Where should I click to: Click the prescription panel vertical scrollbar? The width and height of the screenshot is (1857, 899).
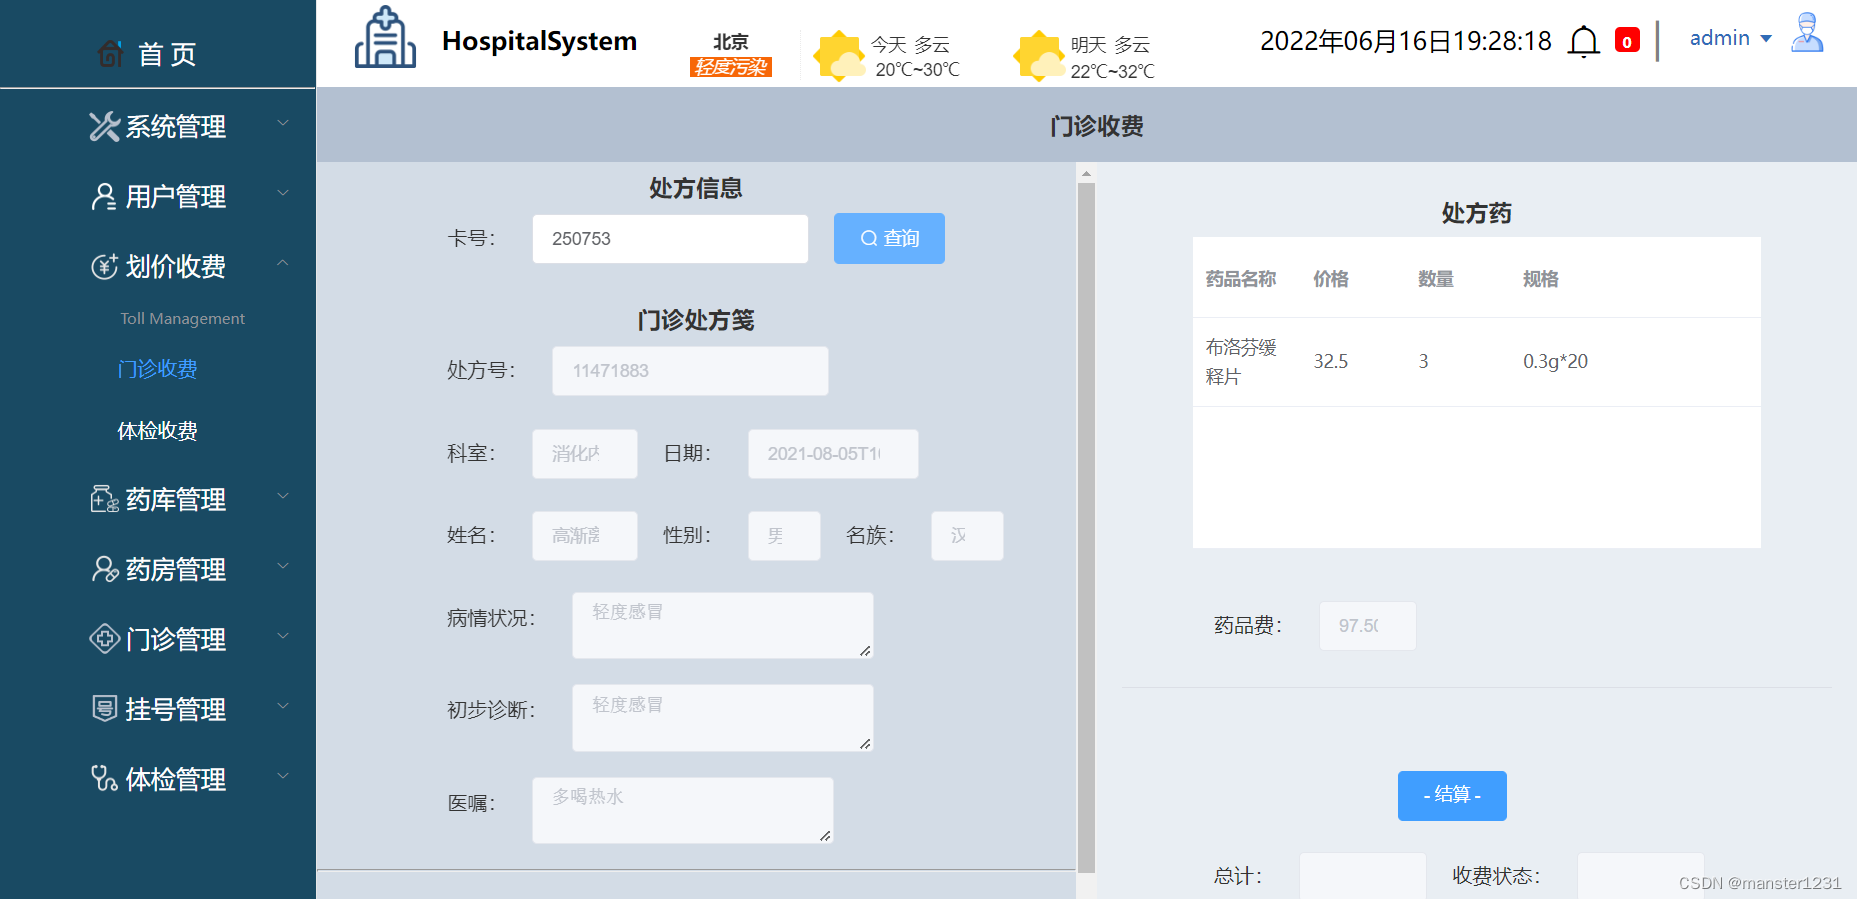1086,527
